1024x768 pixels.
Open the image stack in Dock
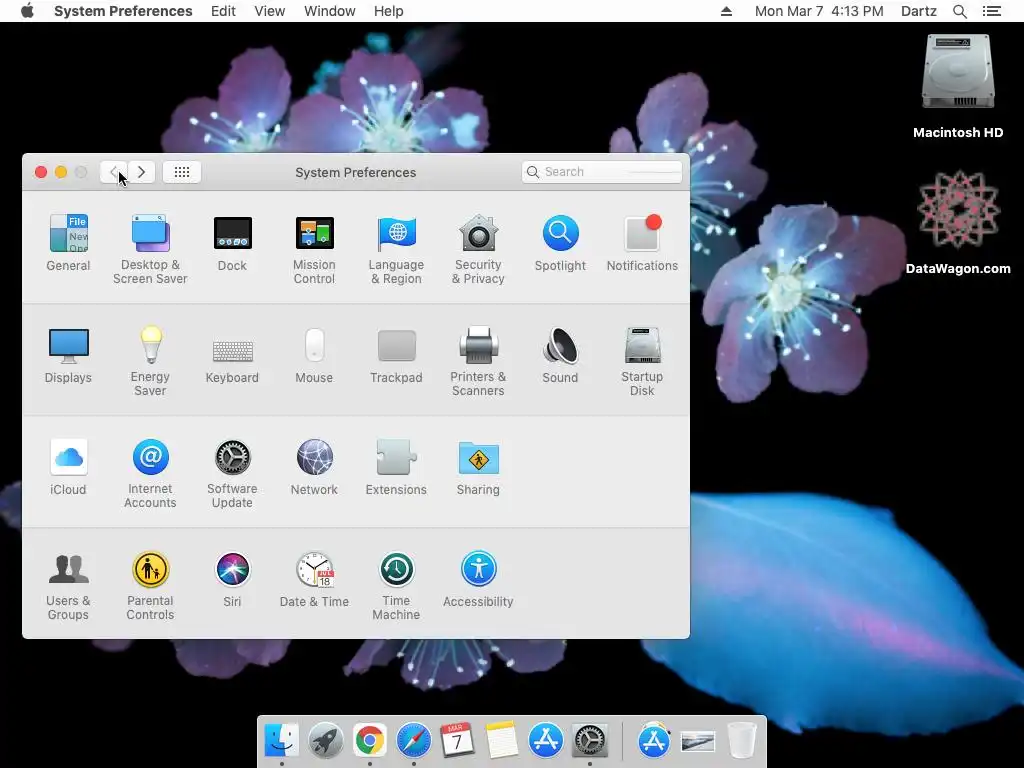[x=697, y=741]
